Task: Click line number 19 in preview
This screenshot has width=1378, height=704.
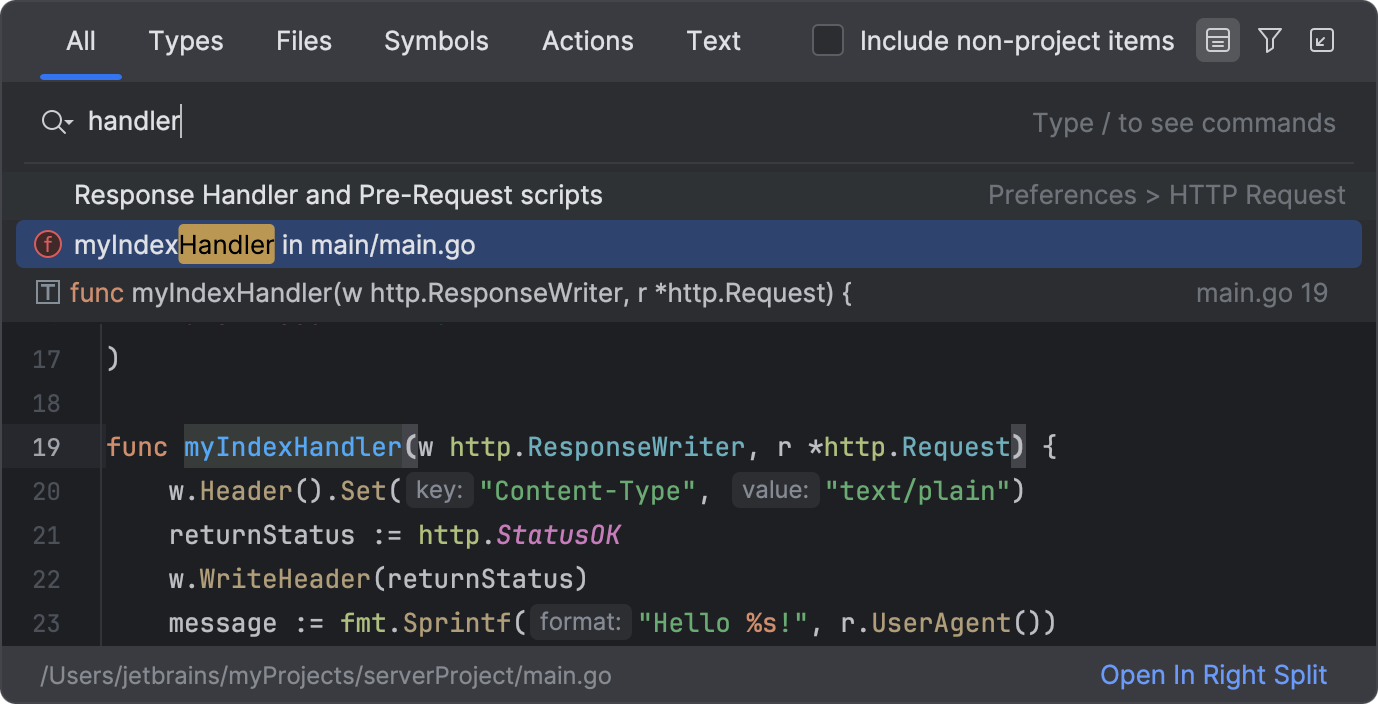Action: pyautogui.click(x=46, y=447)
